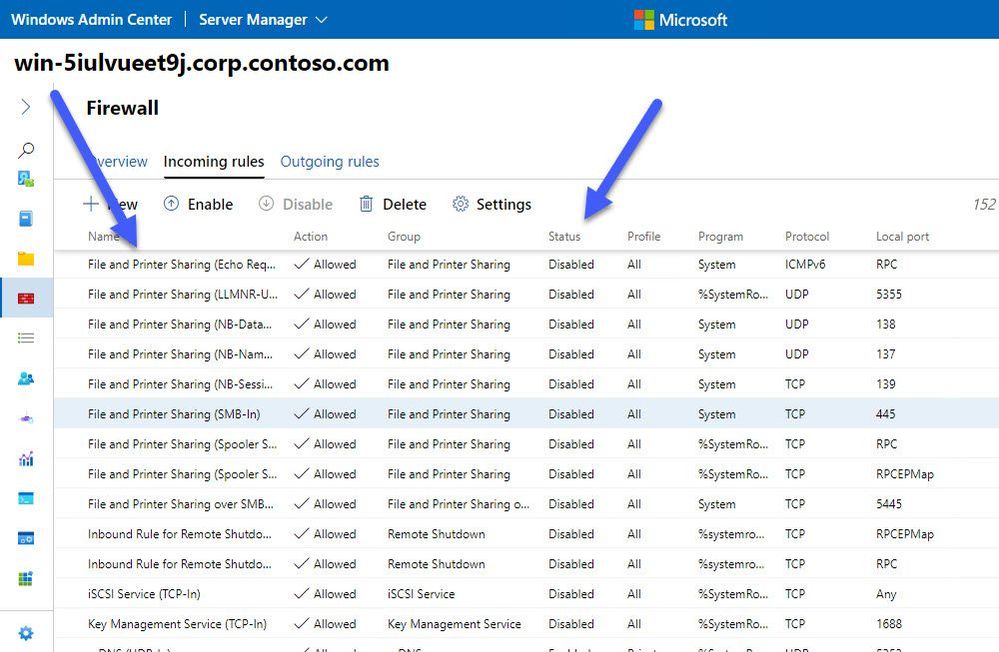Select File and Printer Sharing (SMB-In) rule
The image size is (999, 652).
tap(526, 414)
